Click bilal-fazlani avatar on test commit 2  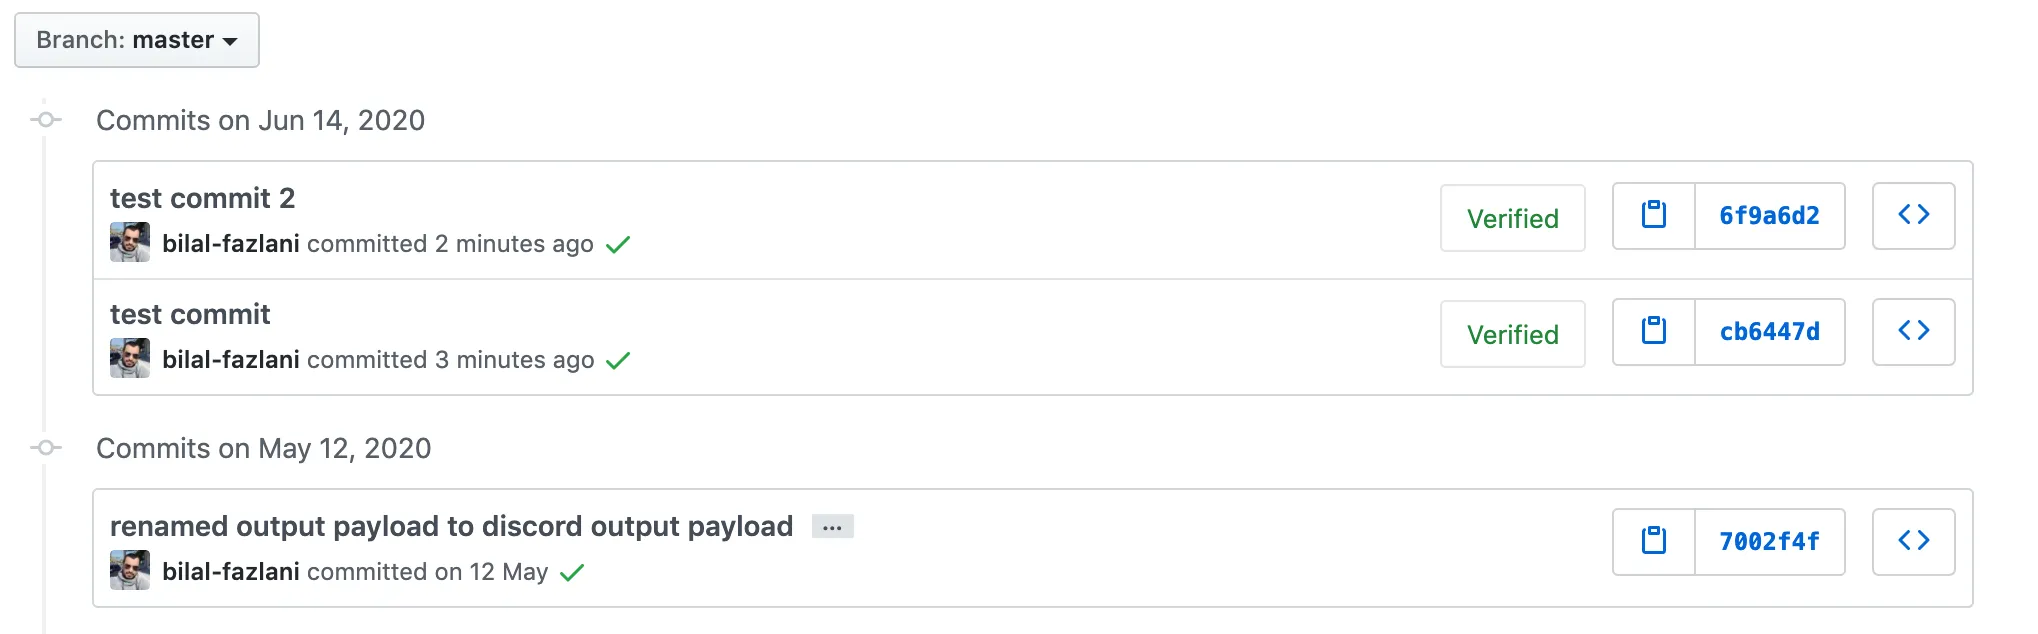130,242
